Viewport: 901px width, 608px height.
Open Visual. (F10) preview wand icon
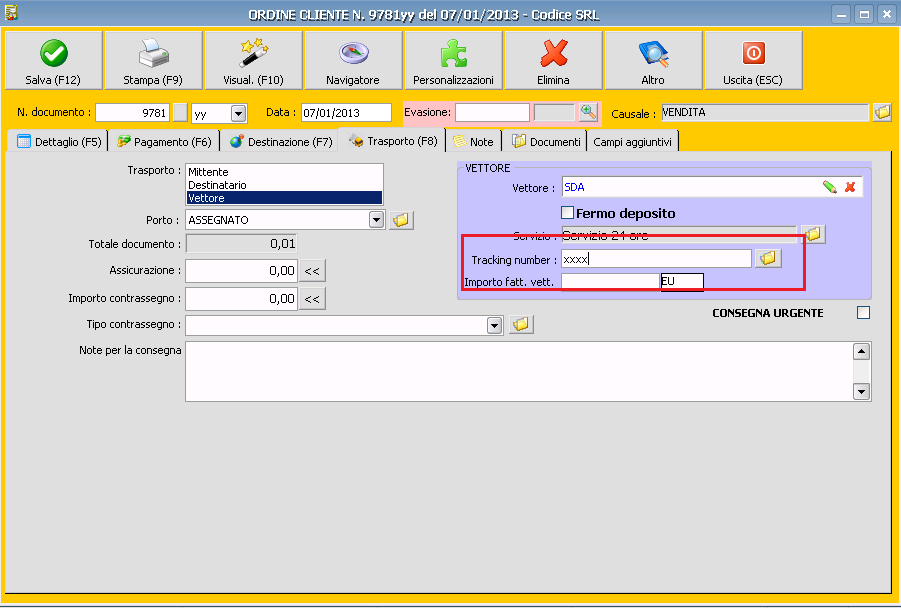click(x=253, y=54)
